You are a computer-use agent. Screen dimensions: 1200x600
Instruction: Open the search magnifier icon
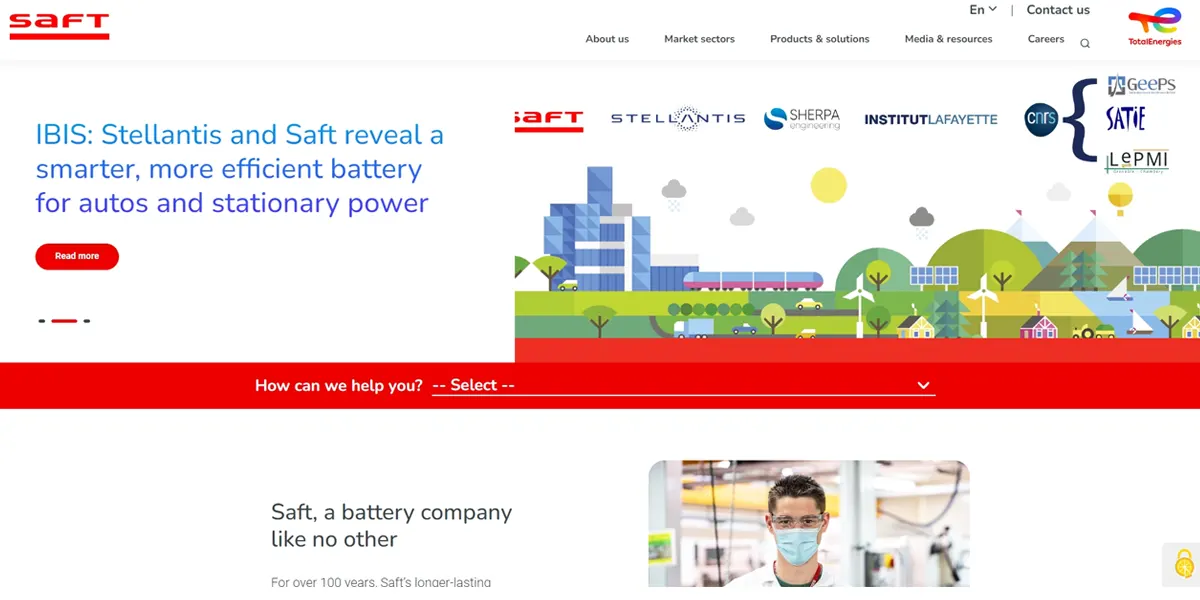click(x=1085, y=42)
